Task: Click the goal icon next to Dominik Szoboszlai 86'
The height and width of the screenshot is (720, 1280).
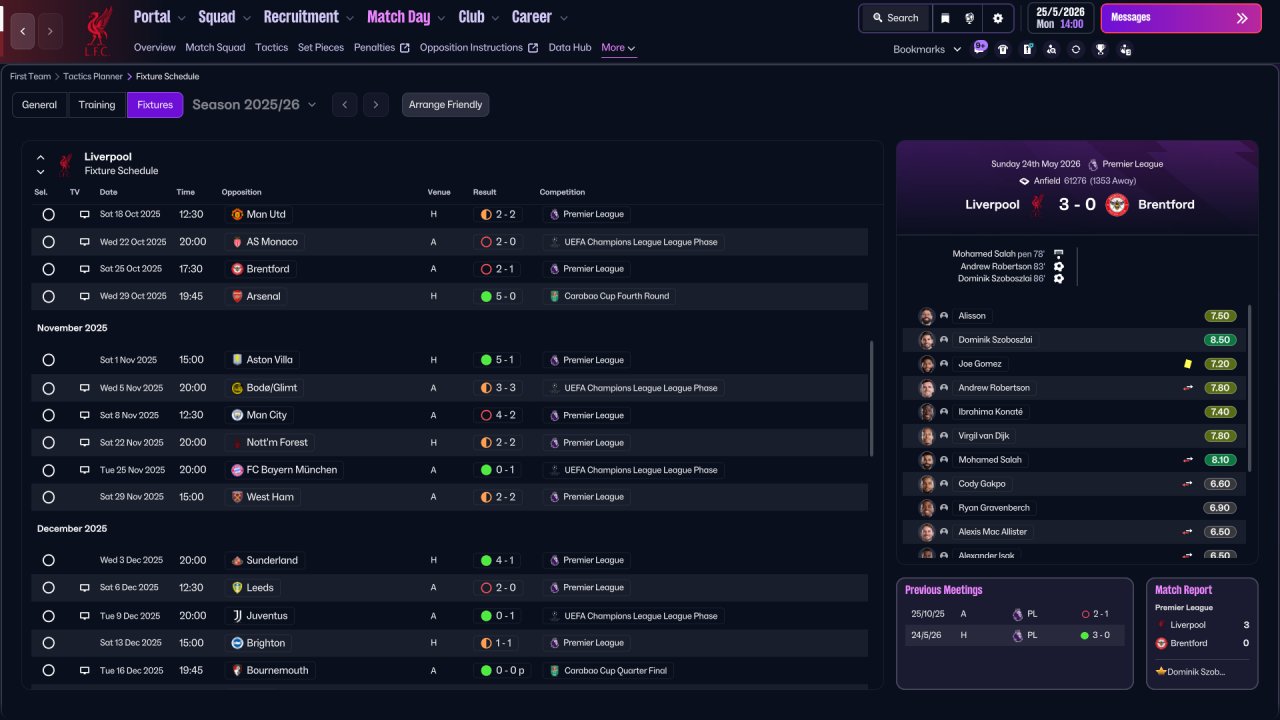Action: 1059,279
